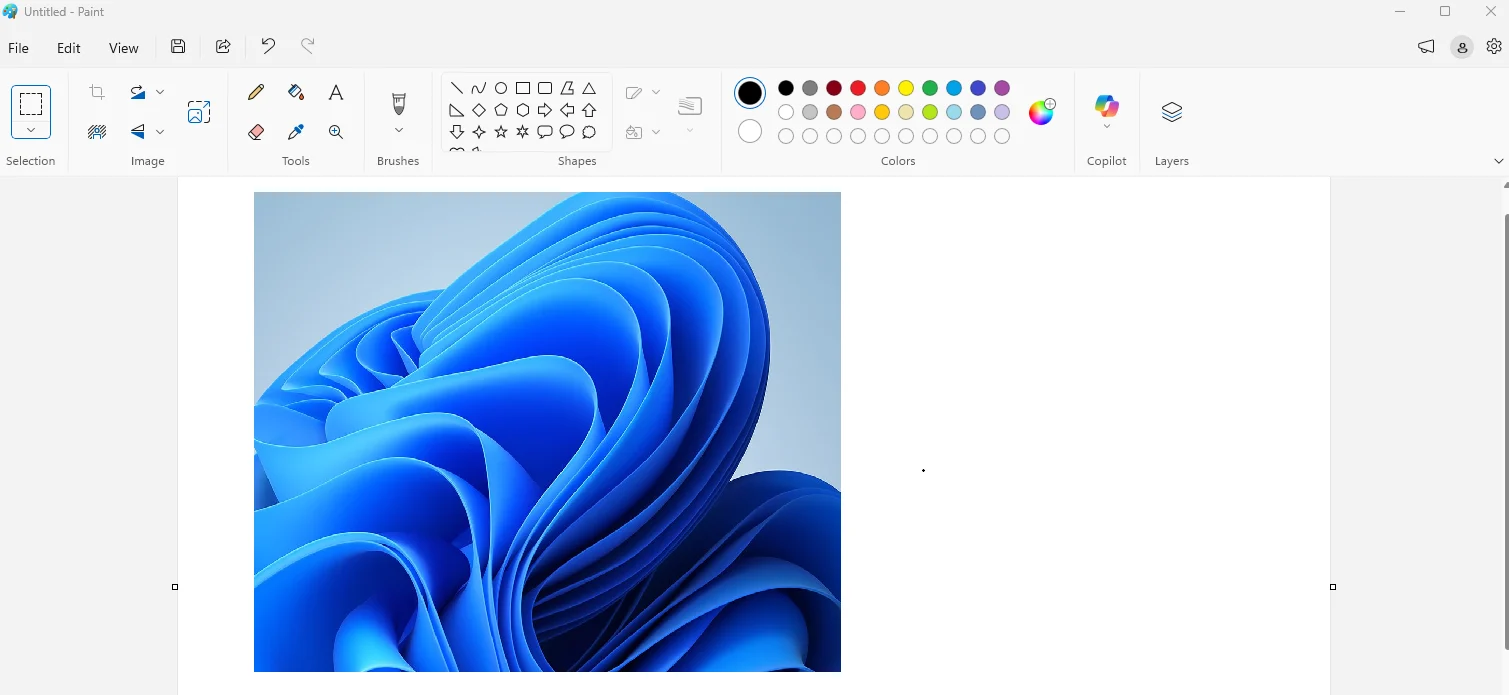Image resolution: width=1509 pixels, height=695 pixels.
Task: Pick the Pentagon shape
Action: tap(501, 110)
